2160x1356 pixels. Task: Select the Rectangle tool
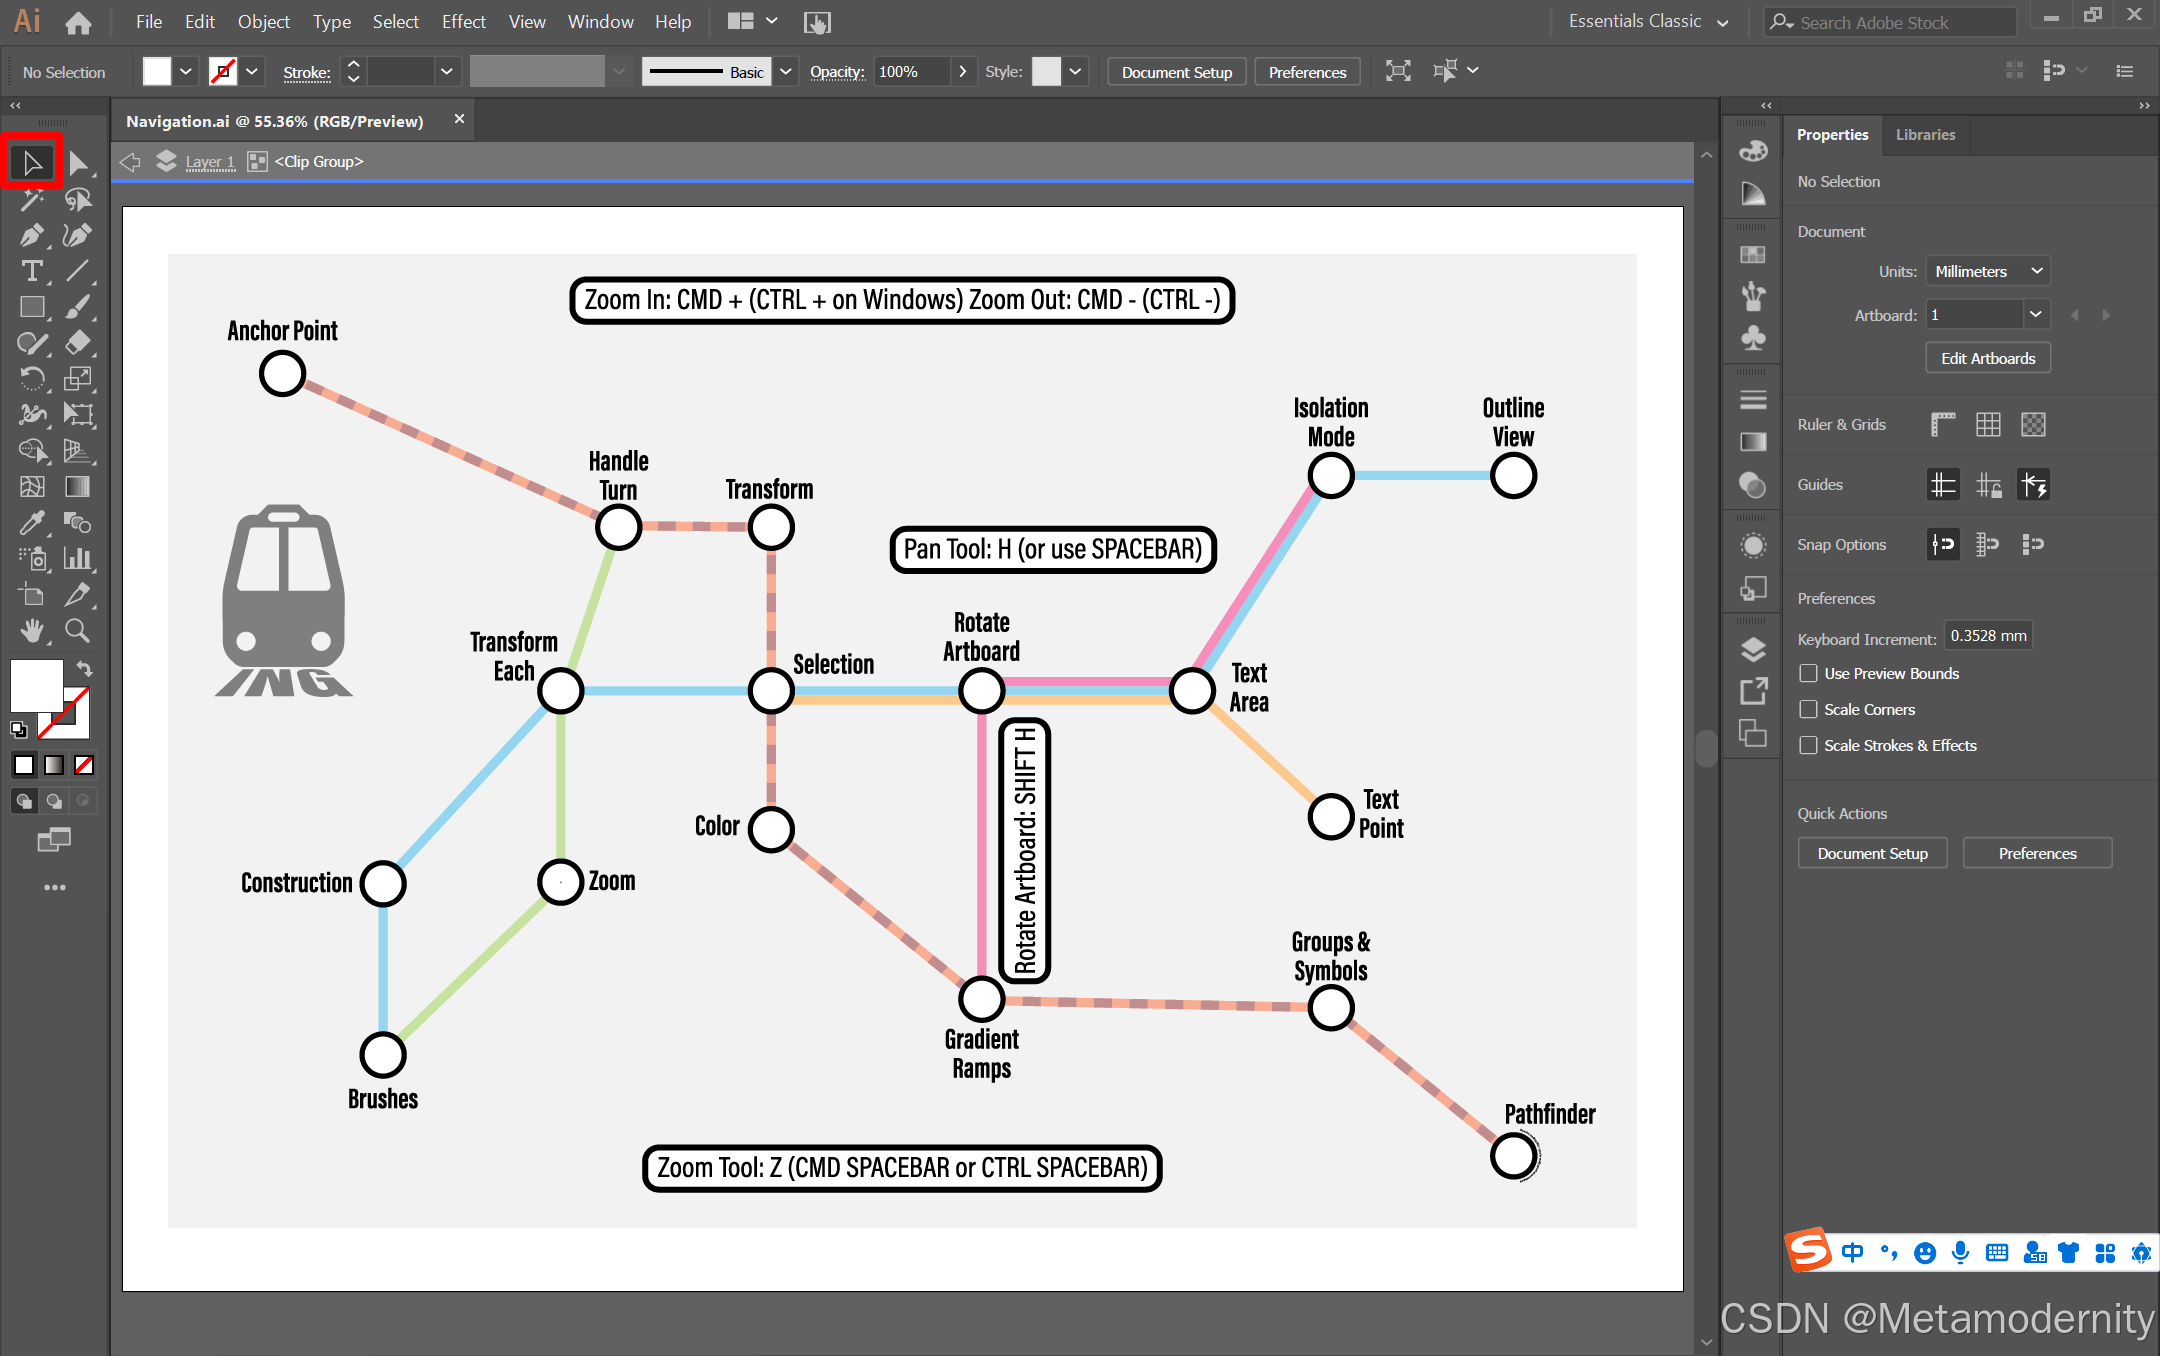31,307
